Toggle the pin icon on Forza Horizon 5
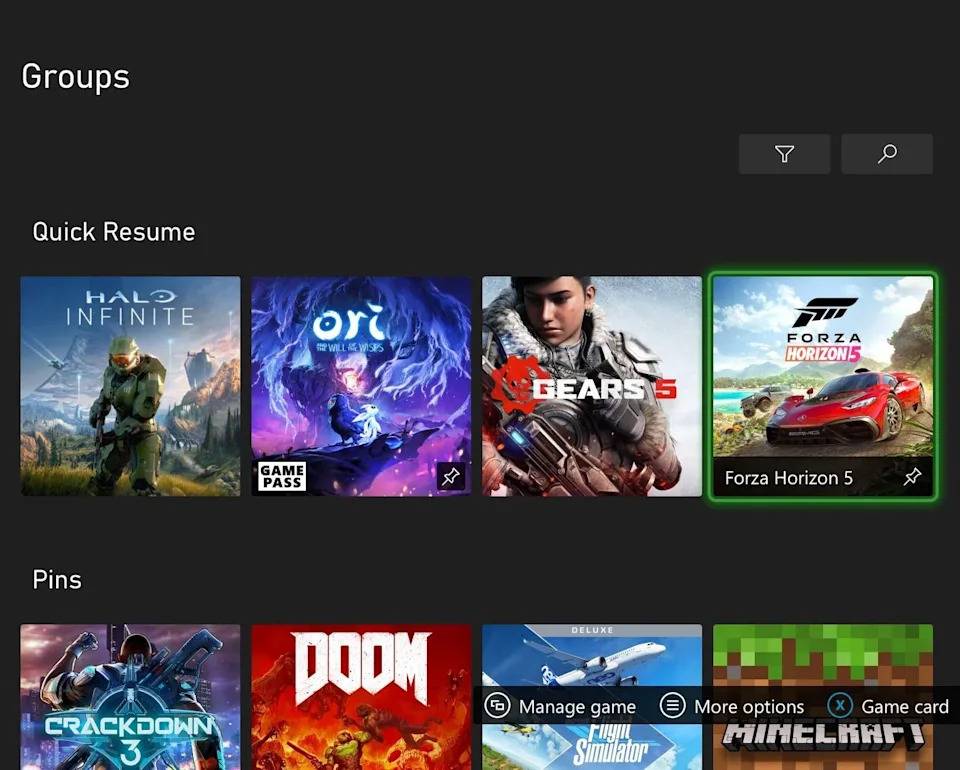 [912, 478]
